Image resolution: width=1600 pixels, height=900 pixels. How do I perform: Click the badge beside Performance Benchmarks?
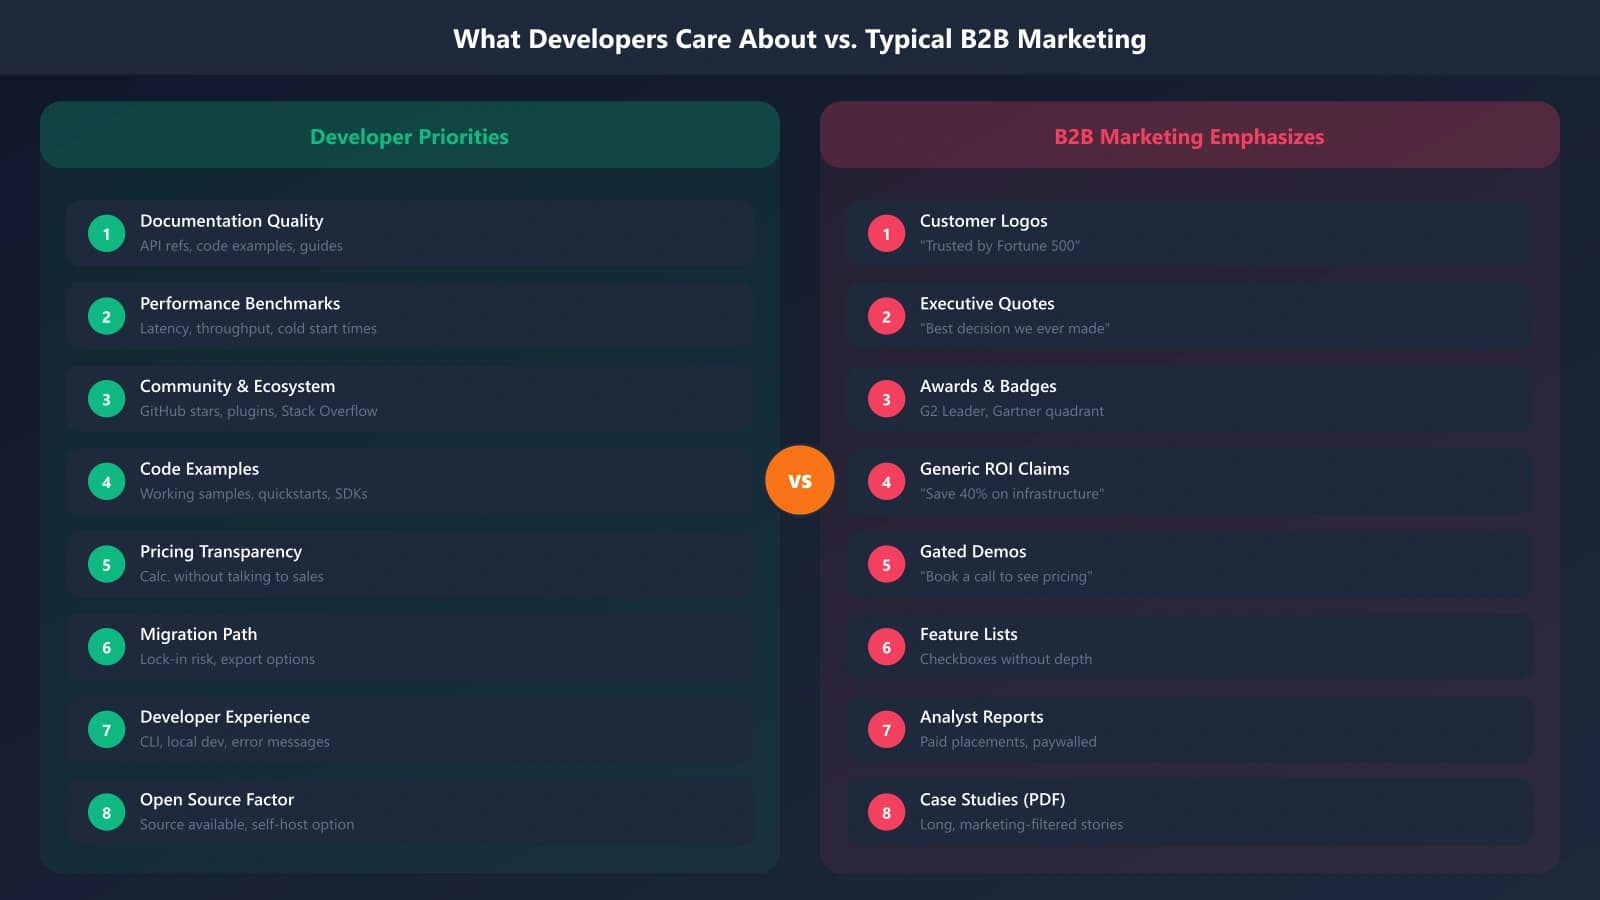[x=106, y=315]
